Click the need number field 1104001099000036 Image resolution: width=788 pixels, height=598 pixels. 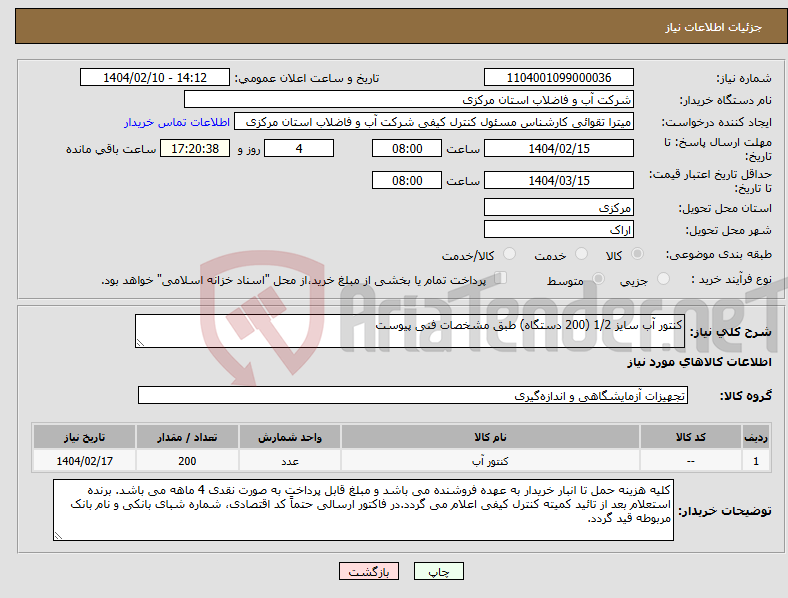(x=559, y=77)
